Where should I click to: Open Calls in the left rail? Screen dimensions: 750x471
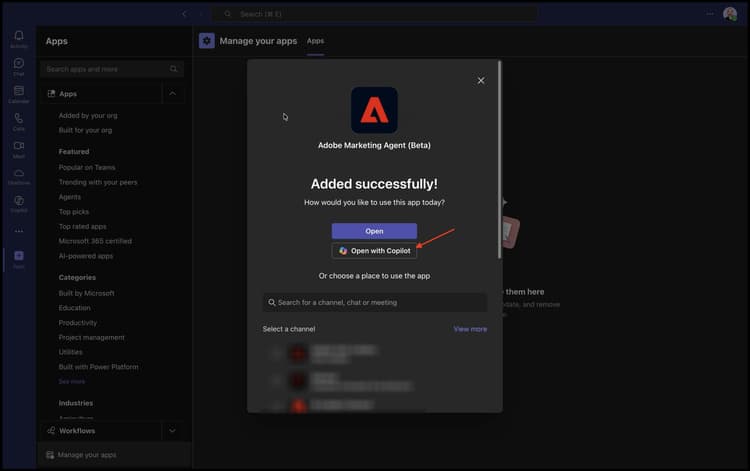click(x=19, y=121)
